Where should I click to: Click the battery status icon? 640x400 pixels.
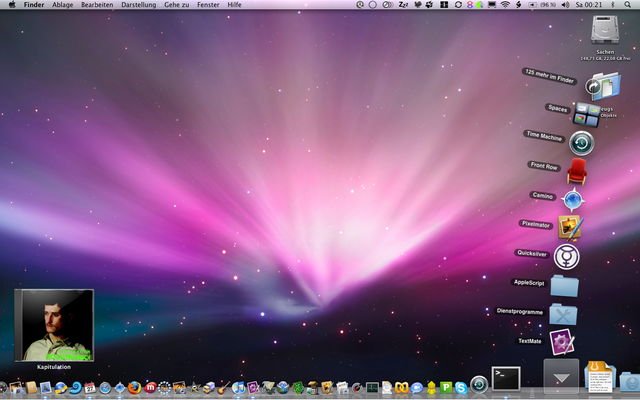pos(544,5)
